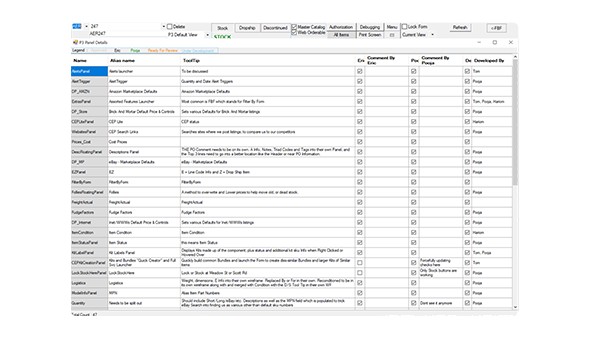This screenshot has width=590, height=360.
Task: Select the AlertsPanel row name cell
Action: (89, 71)
